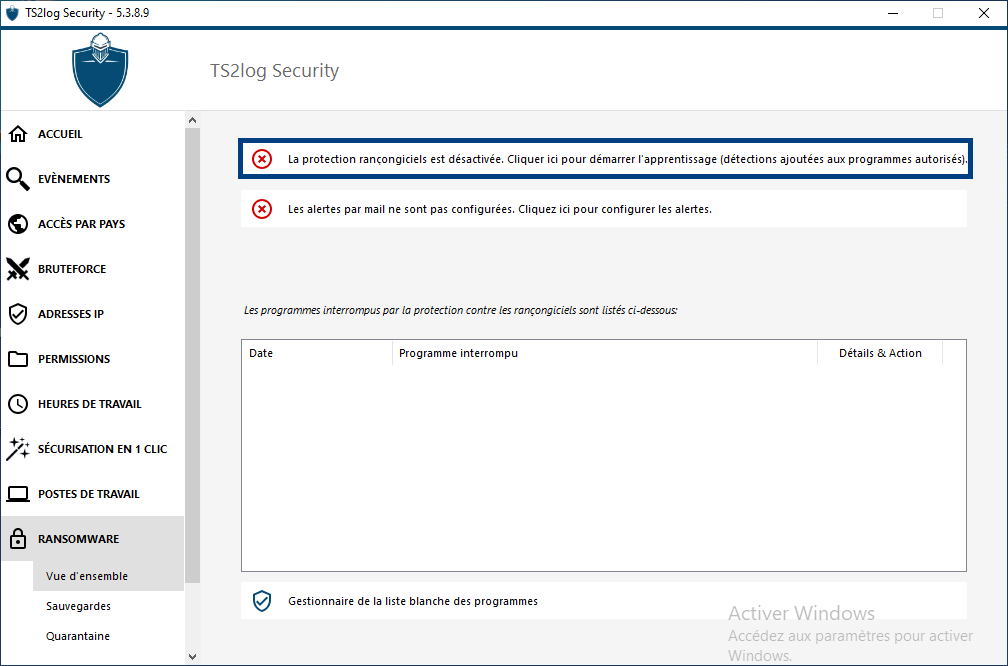Open the Sauvegardes submenu

(x=108, y=606)
